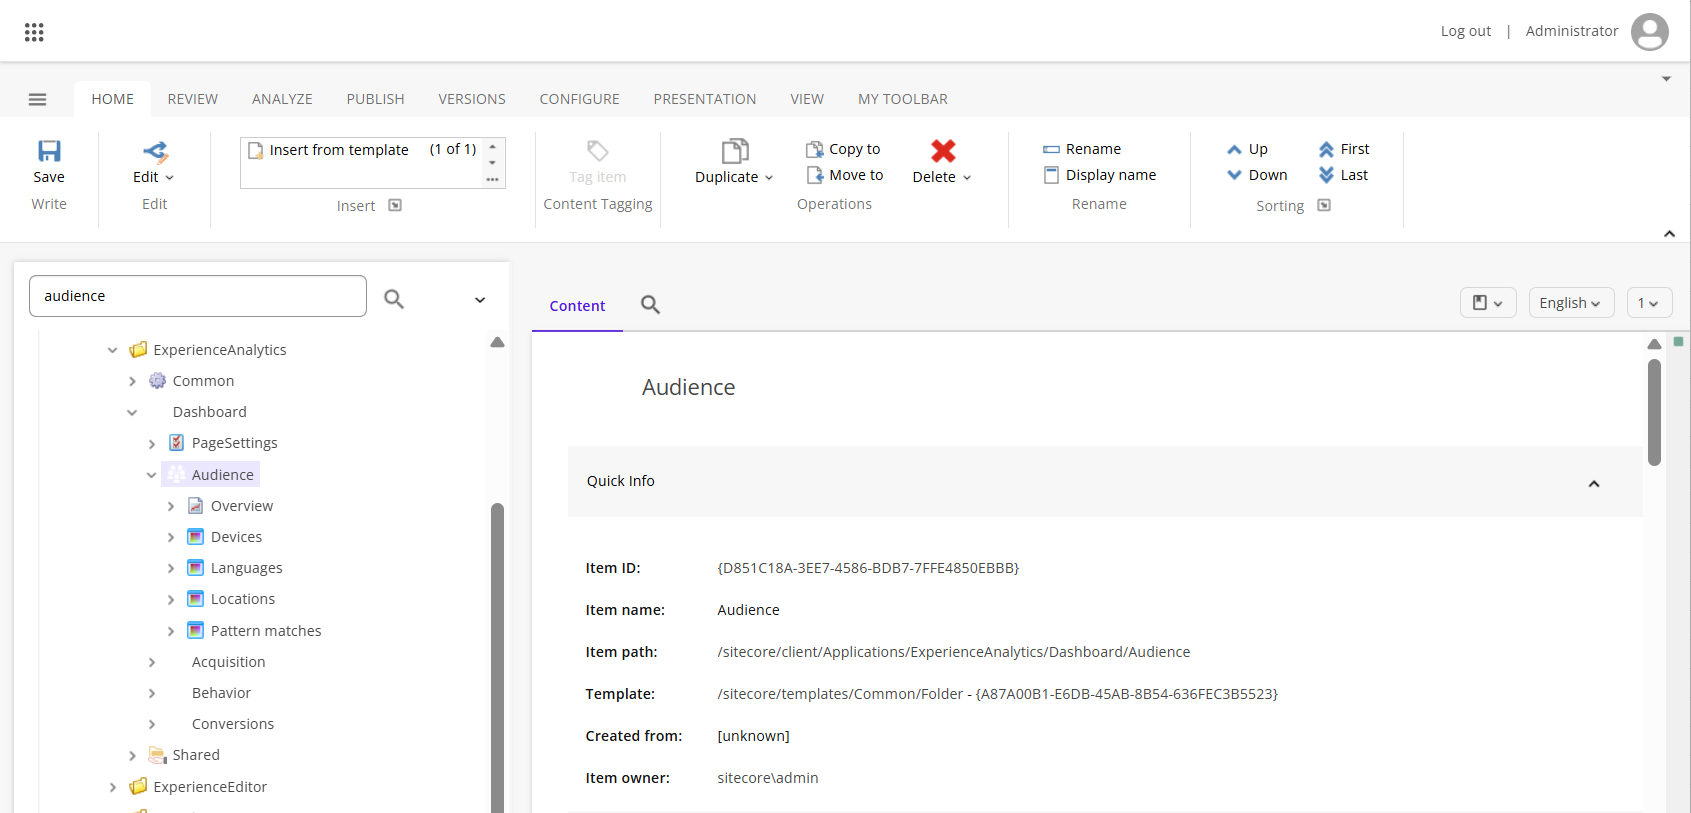This screenshot has height=813, width=1691.
Task: Collapse the Dashboard tree node
Action: [x=132, y=412]
